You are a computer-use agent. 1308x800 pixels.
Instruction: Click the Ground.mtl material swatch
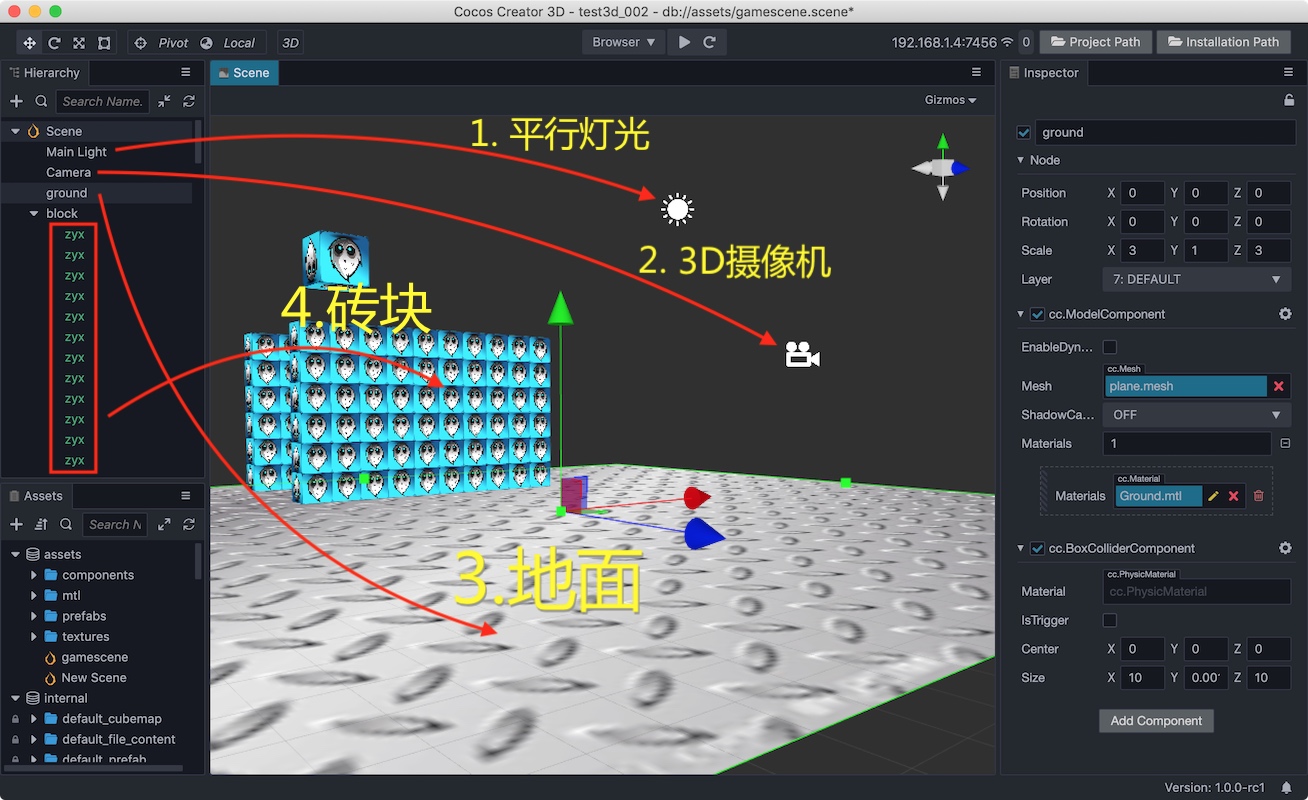tap(1158, 495)
